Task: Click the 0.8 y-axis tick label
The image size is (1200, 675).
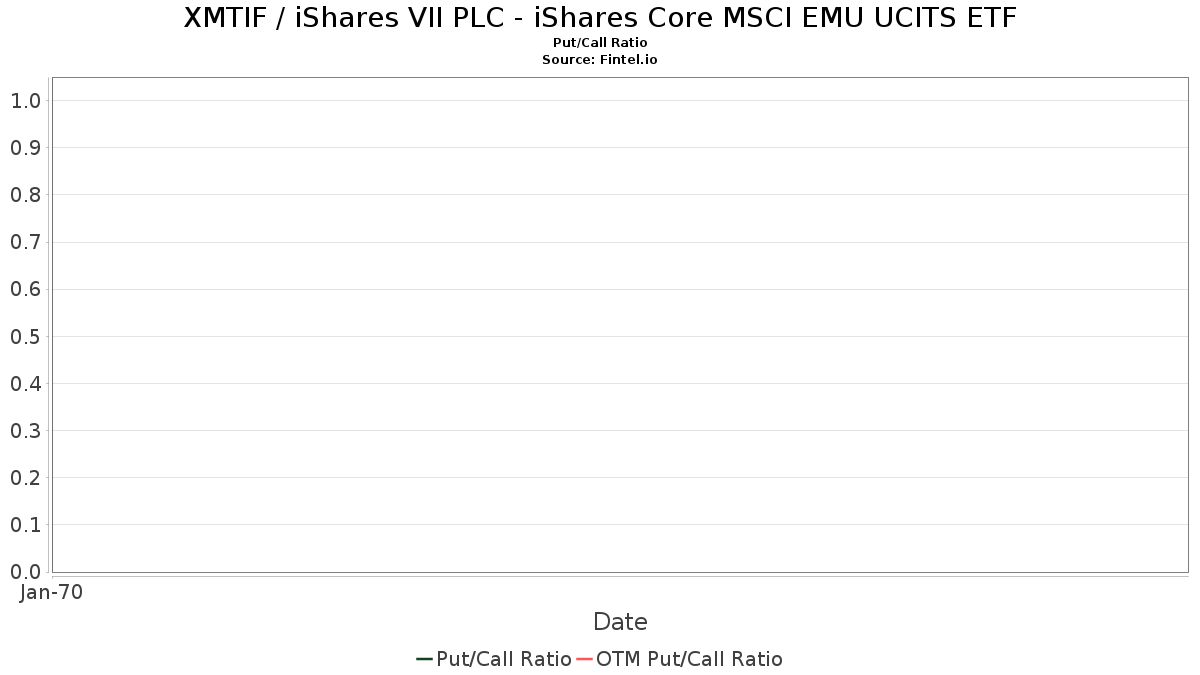Action: point(25,195)
